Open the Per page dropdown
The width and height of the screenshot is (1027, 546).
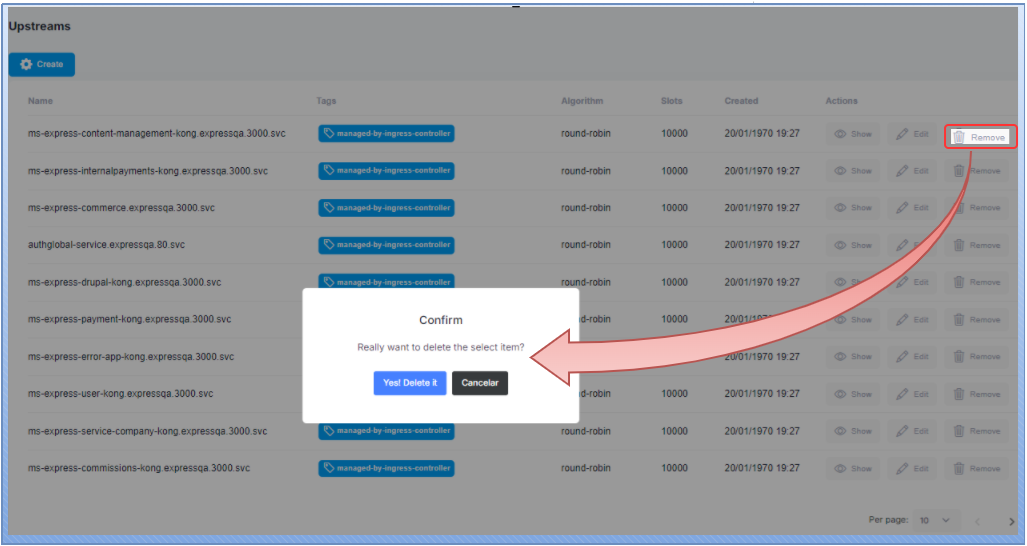pos(936,521)
